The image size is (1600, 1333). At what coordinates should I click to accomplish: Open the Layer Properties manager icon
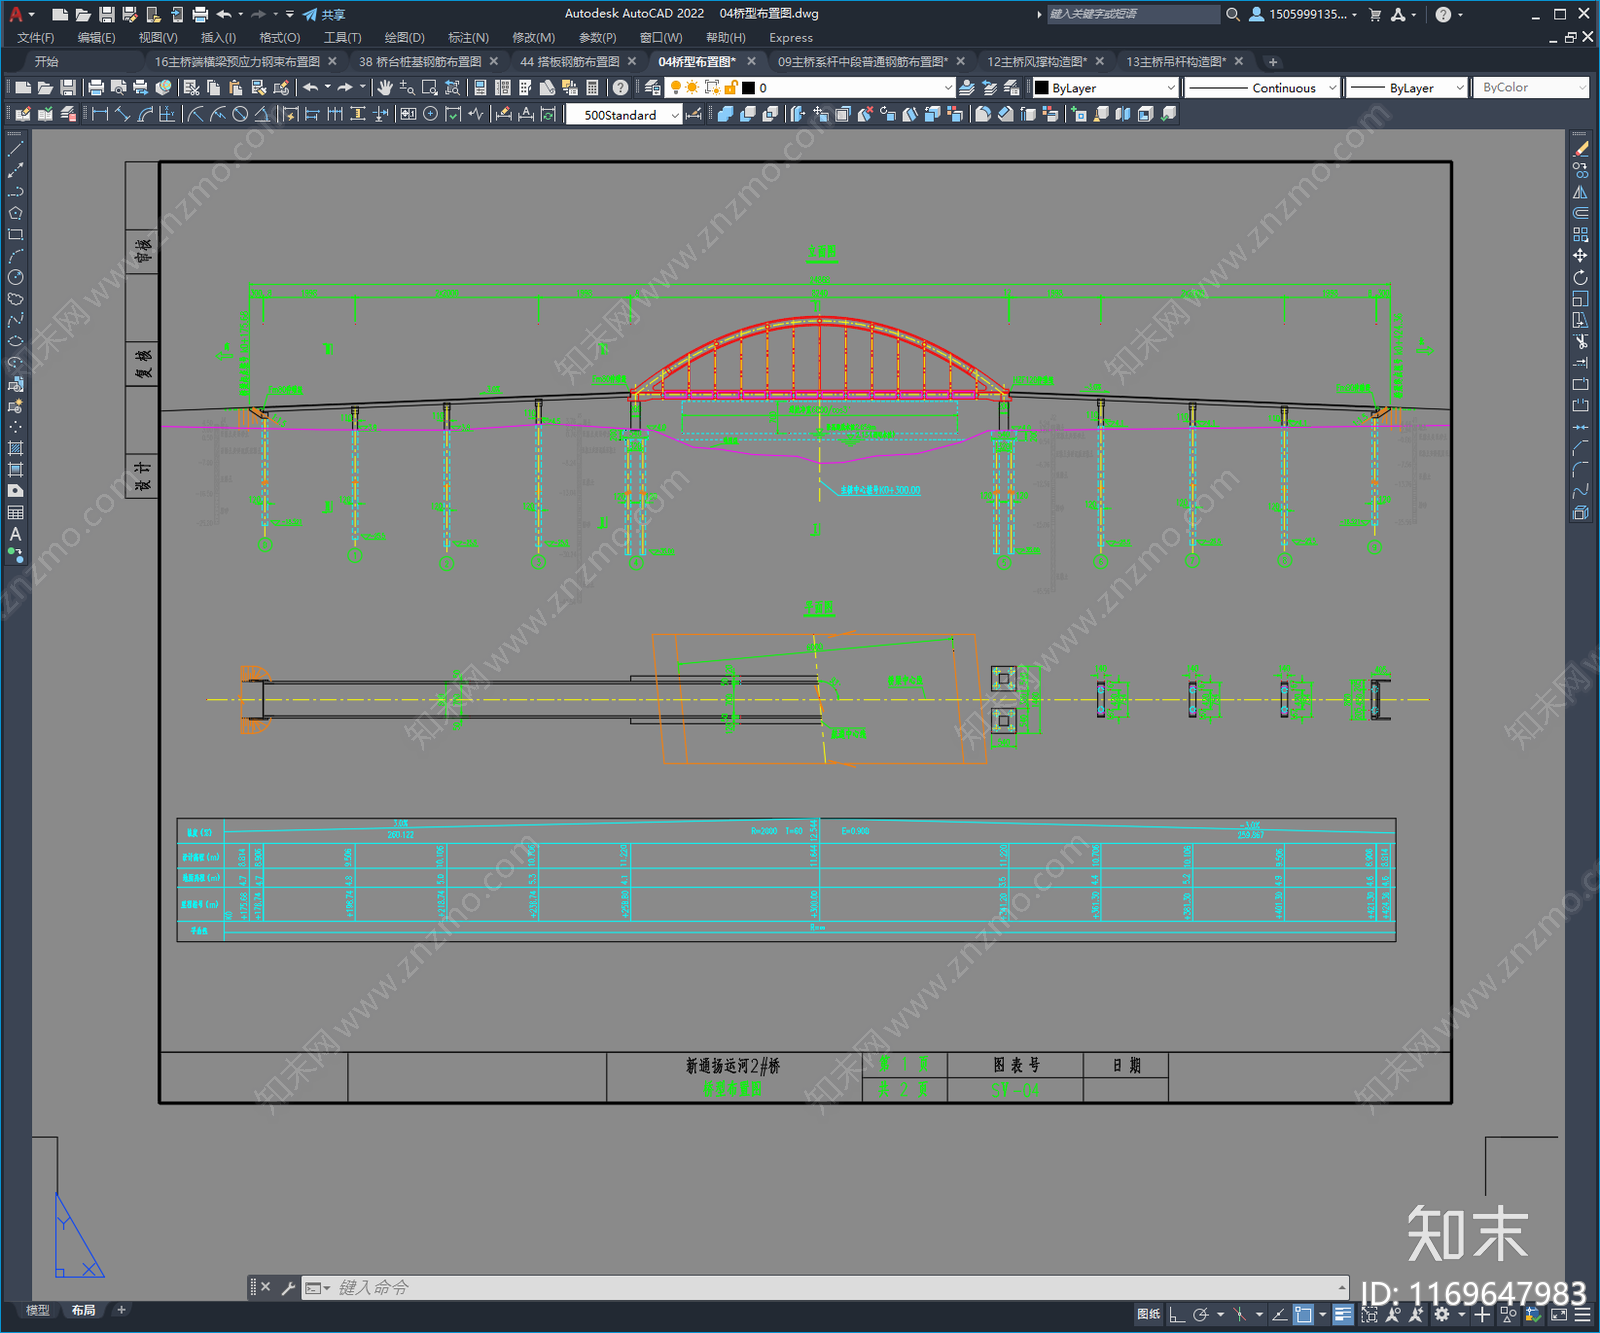tap(652, 88)
